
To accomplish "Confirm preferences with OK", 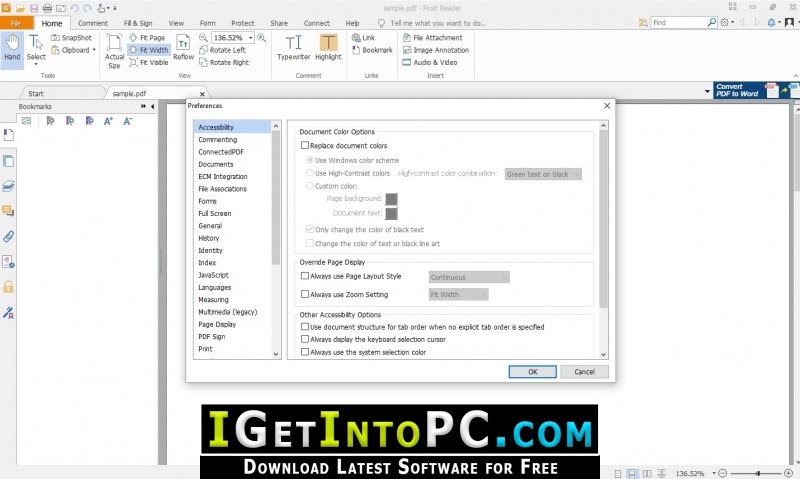I will click(x=532, y=372).
